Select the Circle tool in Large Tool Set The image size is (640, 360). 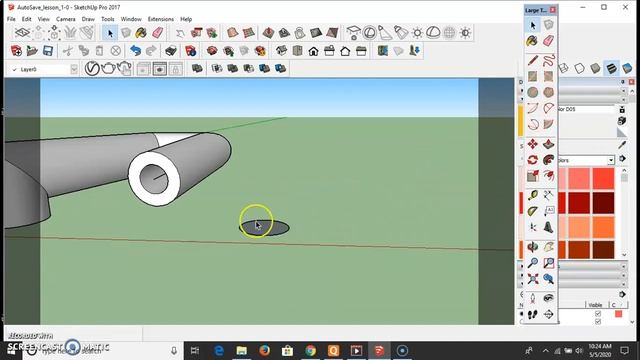tap(533, 92)
